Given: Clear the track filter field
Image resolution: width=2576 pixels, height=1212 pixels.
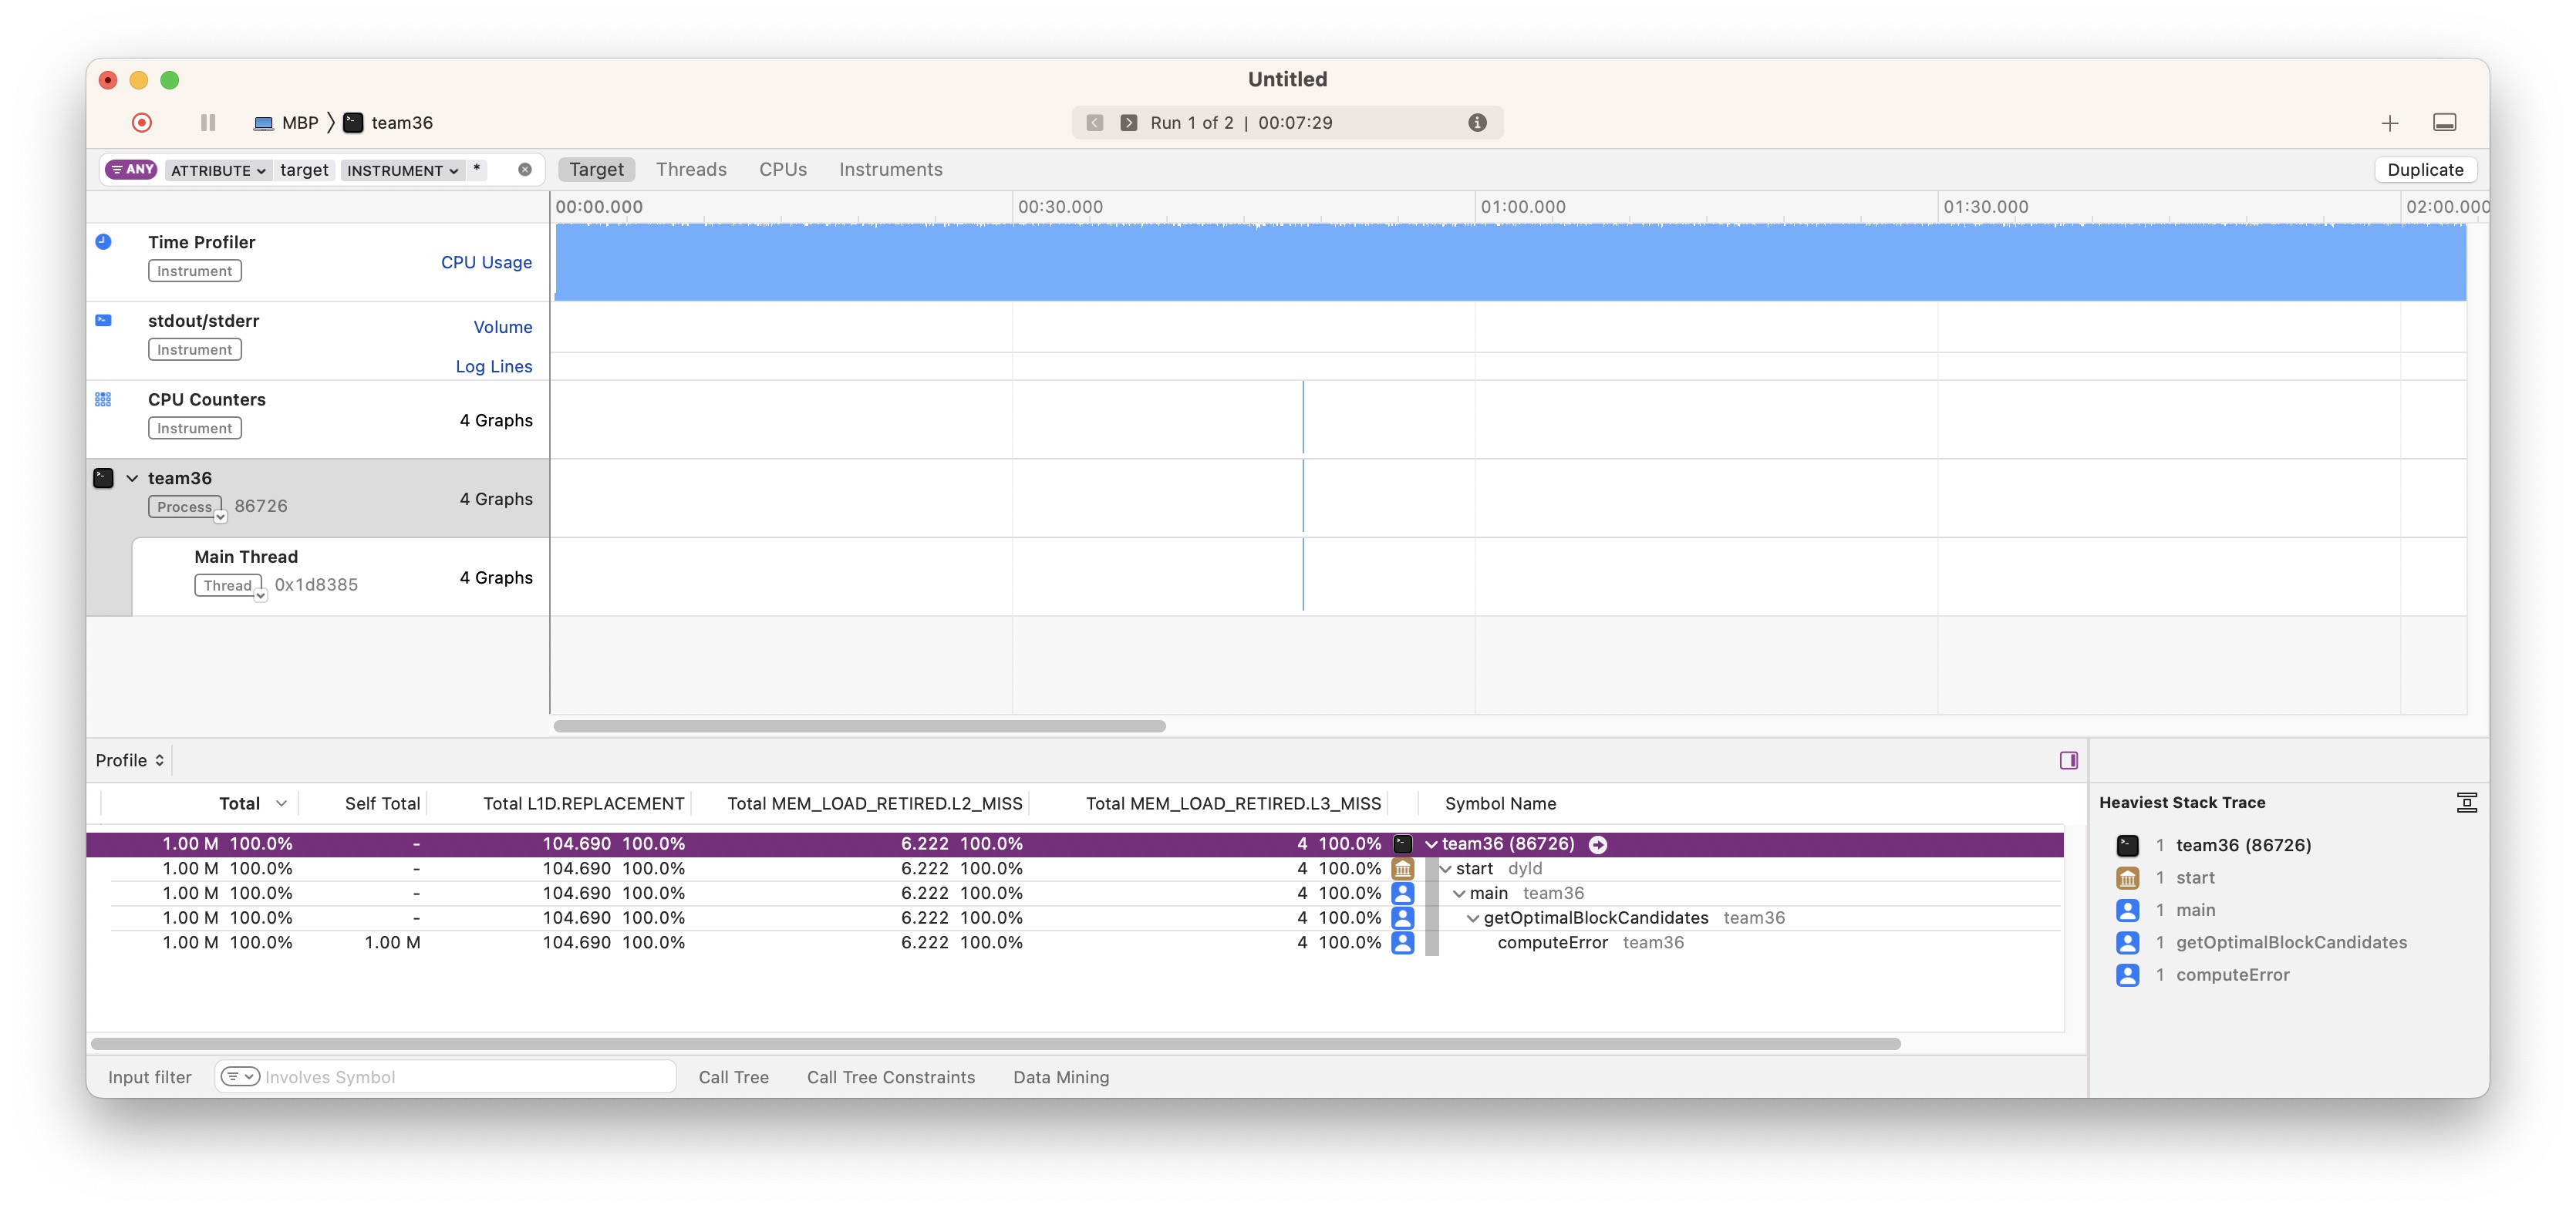Looking at the screenshot, I should [525, 169].
